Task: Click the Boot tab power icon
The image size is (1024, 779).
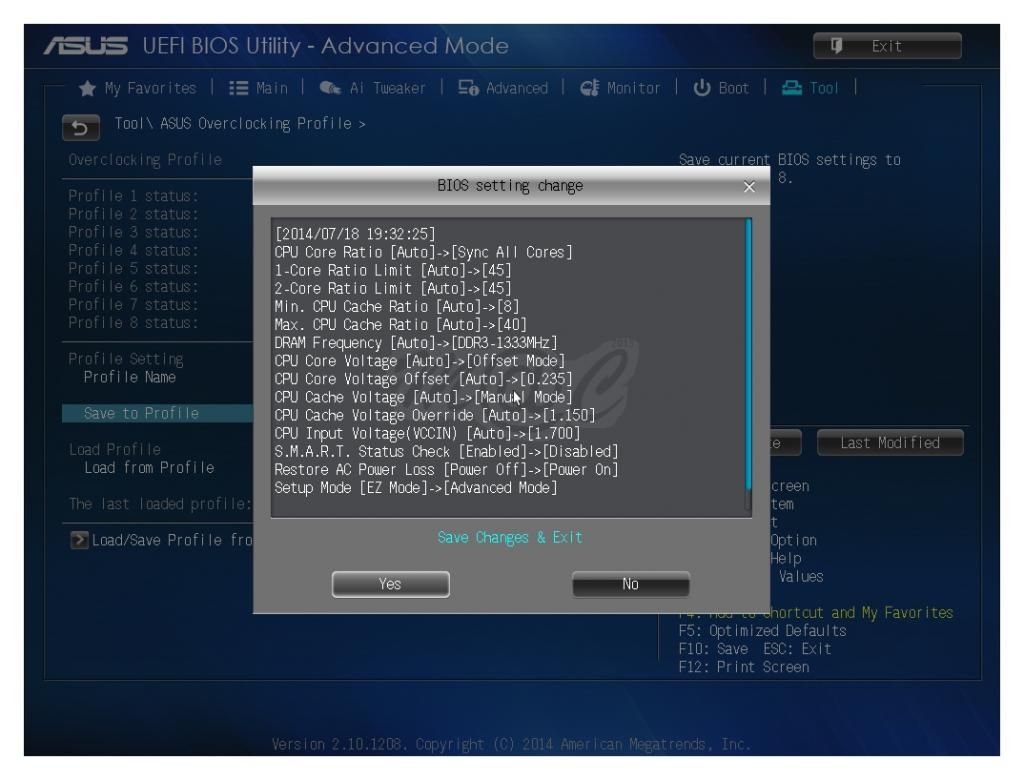Action: pos(702,88)
